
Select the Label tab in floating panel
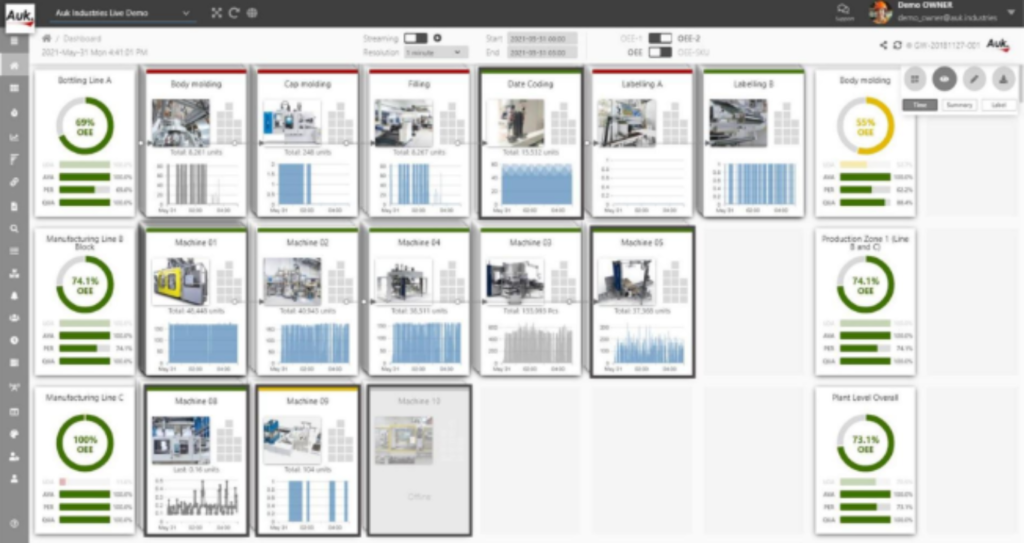coord(996,104)
